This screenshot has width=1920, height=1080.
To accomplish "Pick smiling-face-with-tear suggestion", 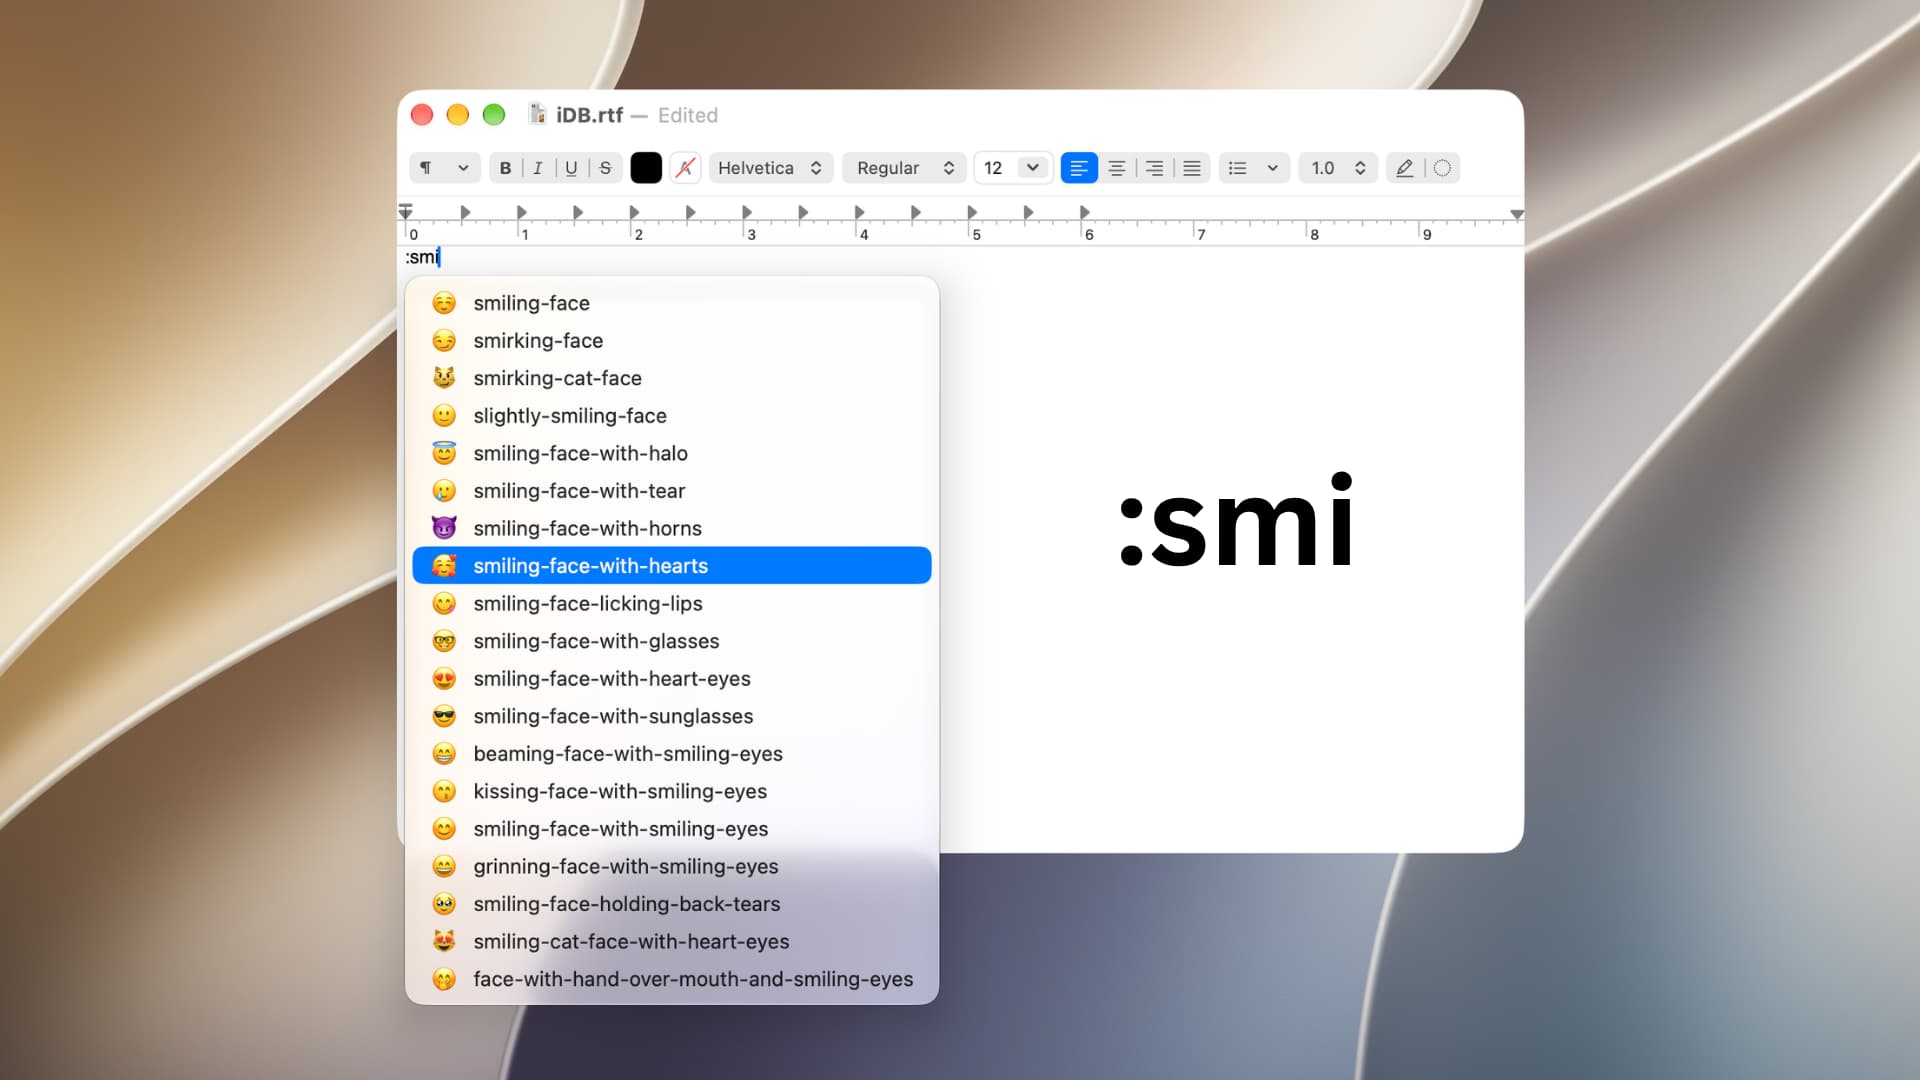I will pos(672,491).
